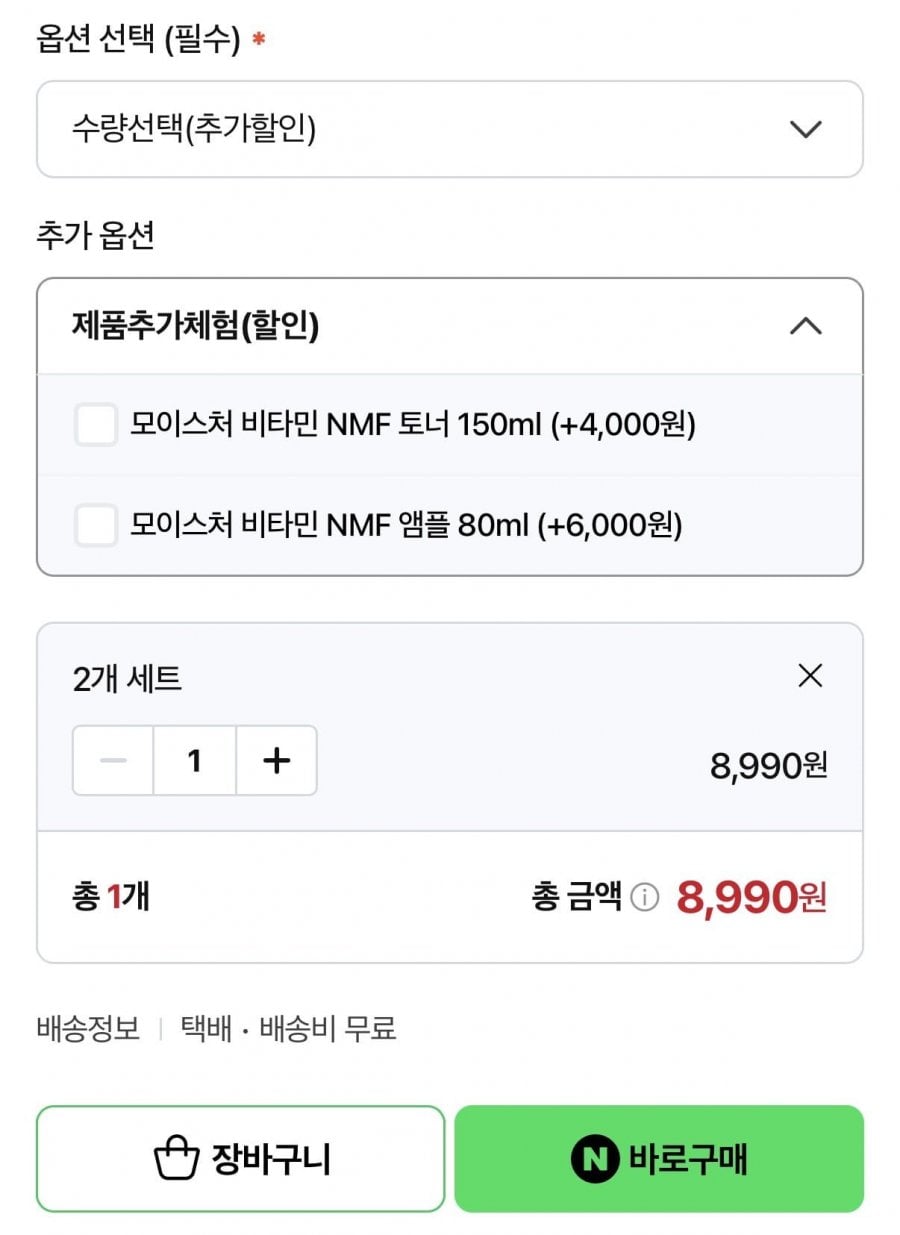Click the down chevron in option selector
This screenshot has height=1235, width=900.
(x=805, y=129)
